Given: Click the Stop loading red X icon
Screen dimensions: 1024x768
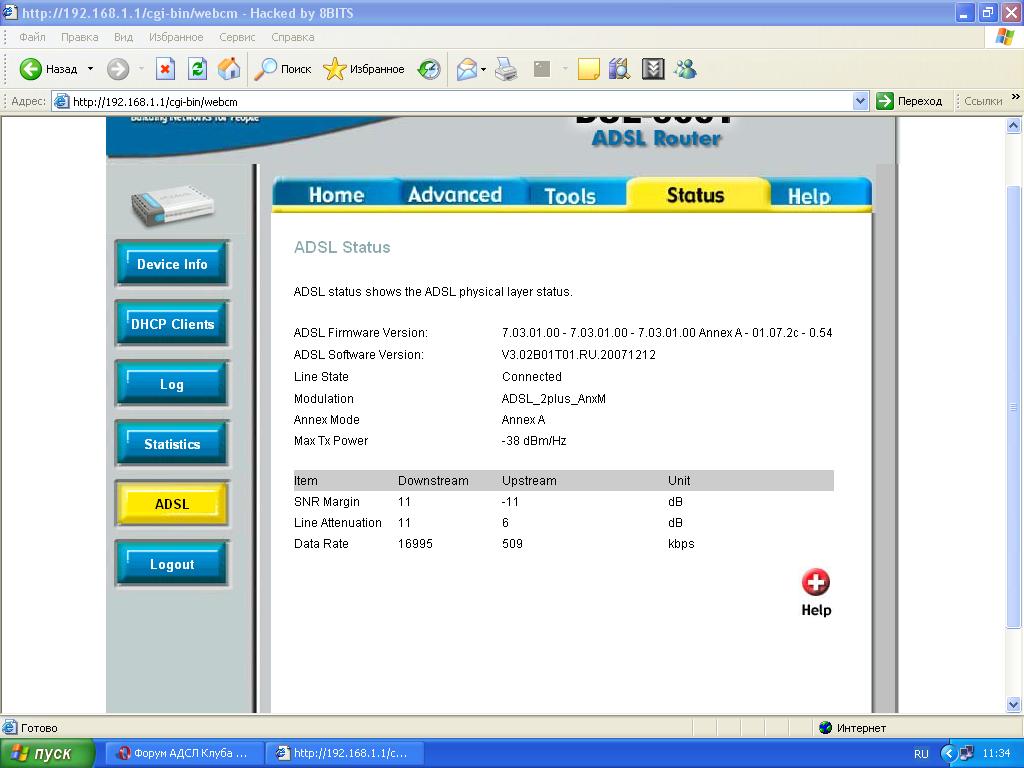Looking at the screenshot, I should pos(166,69).
